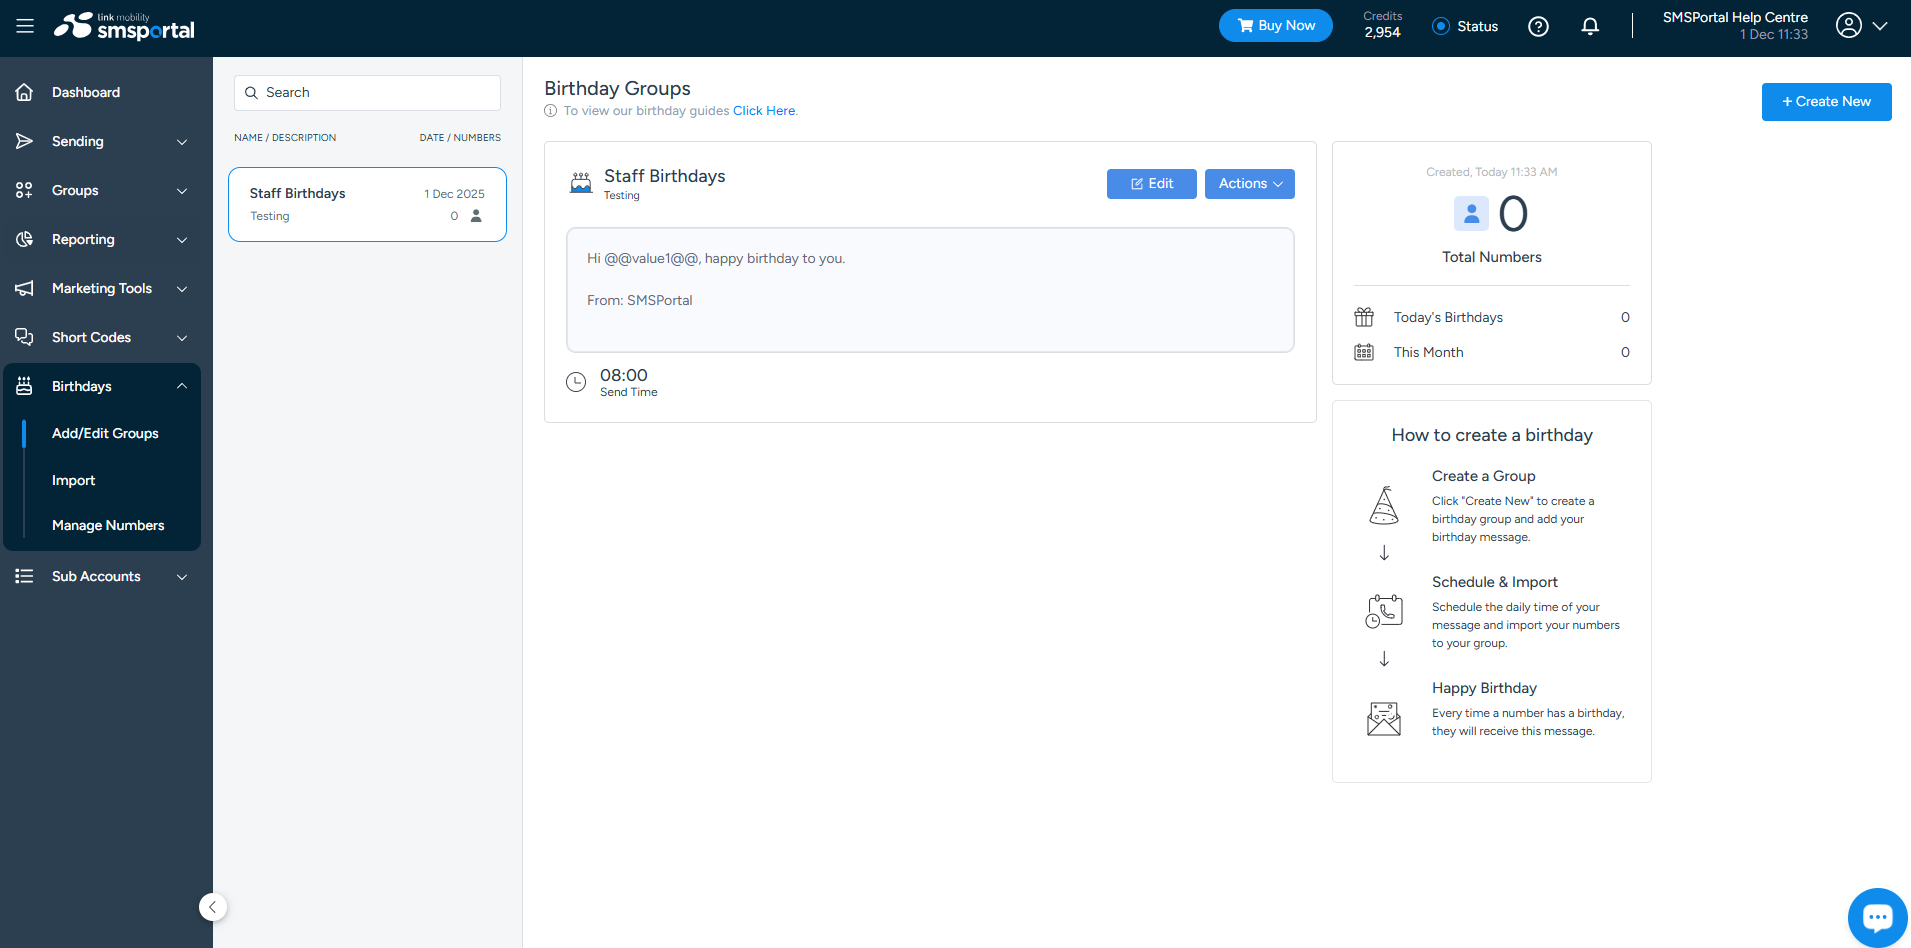Check the Status indicator in header

pos(1465,26)
